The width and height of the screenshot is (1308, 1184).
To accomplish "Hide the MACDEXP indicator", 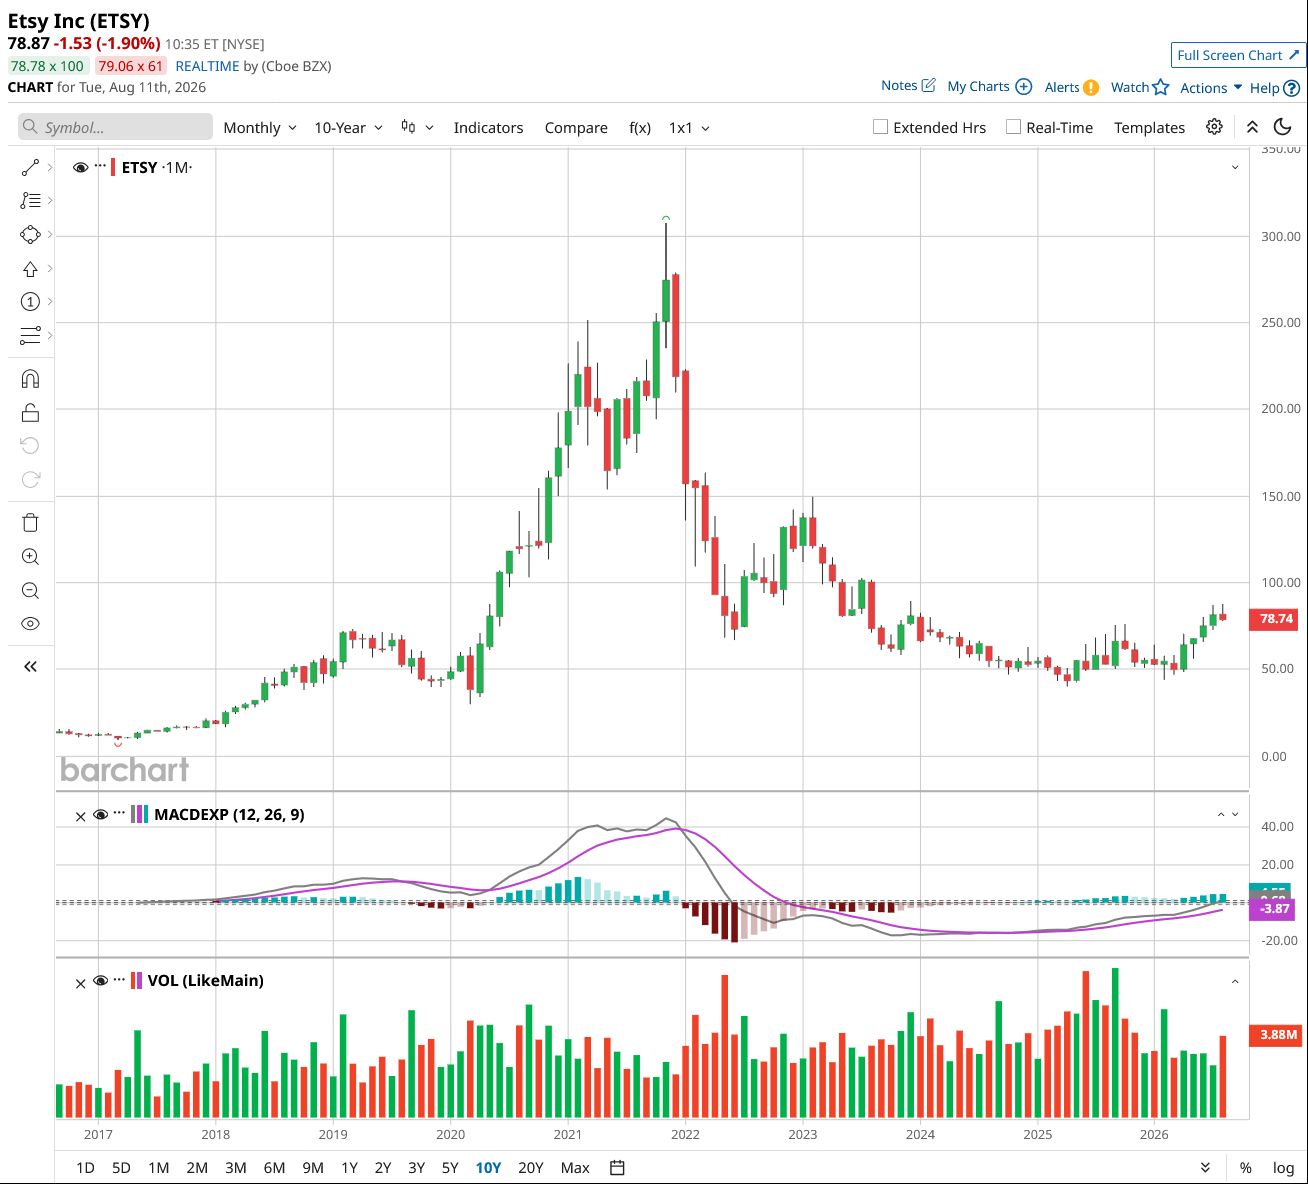I will 100,815.
